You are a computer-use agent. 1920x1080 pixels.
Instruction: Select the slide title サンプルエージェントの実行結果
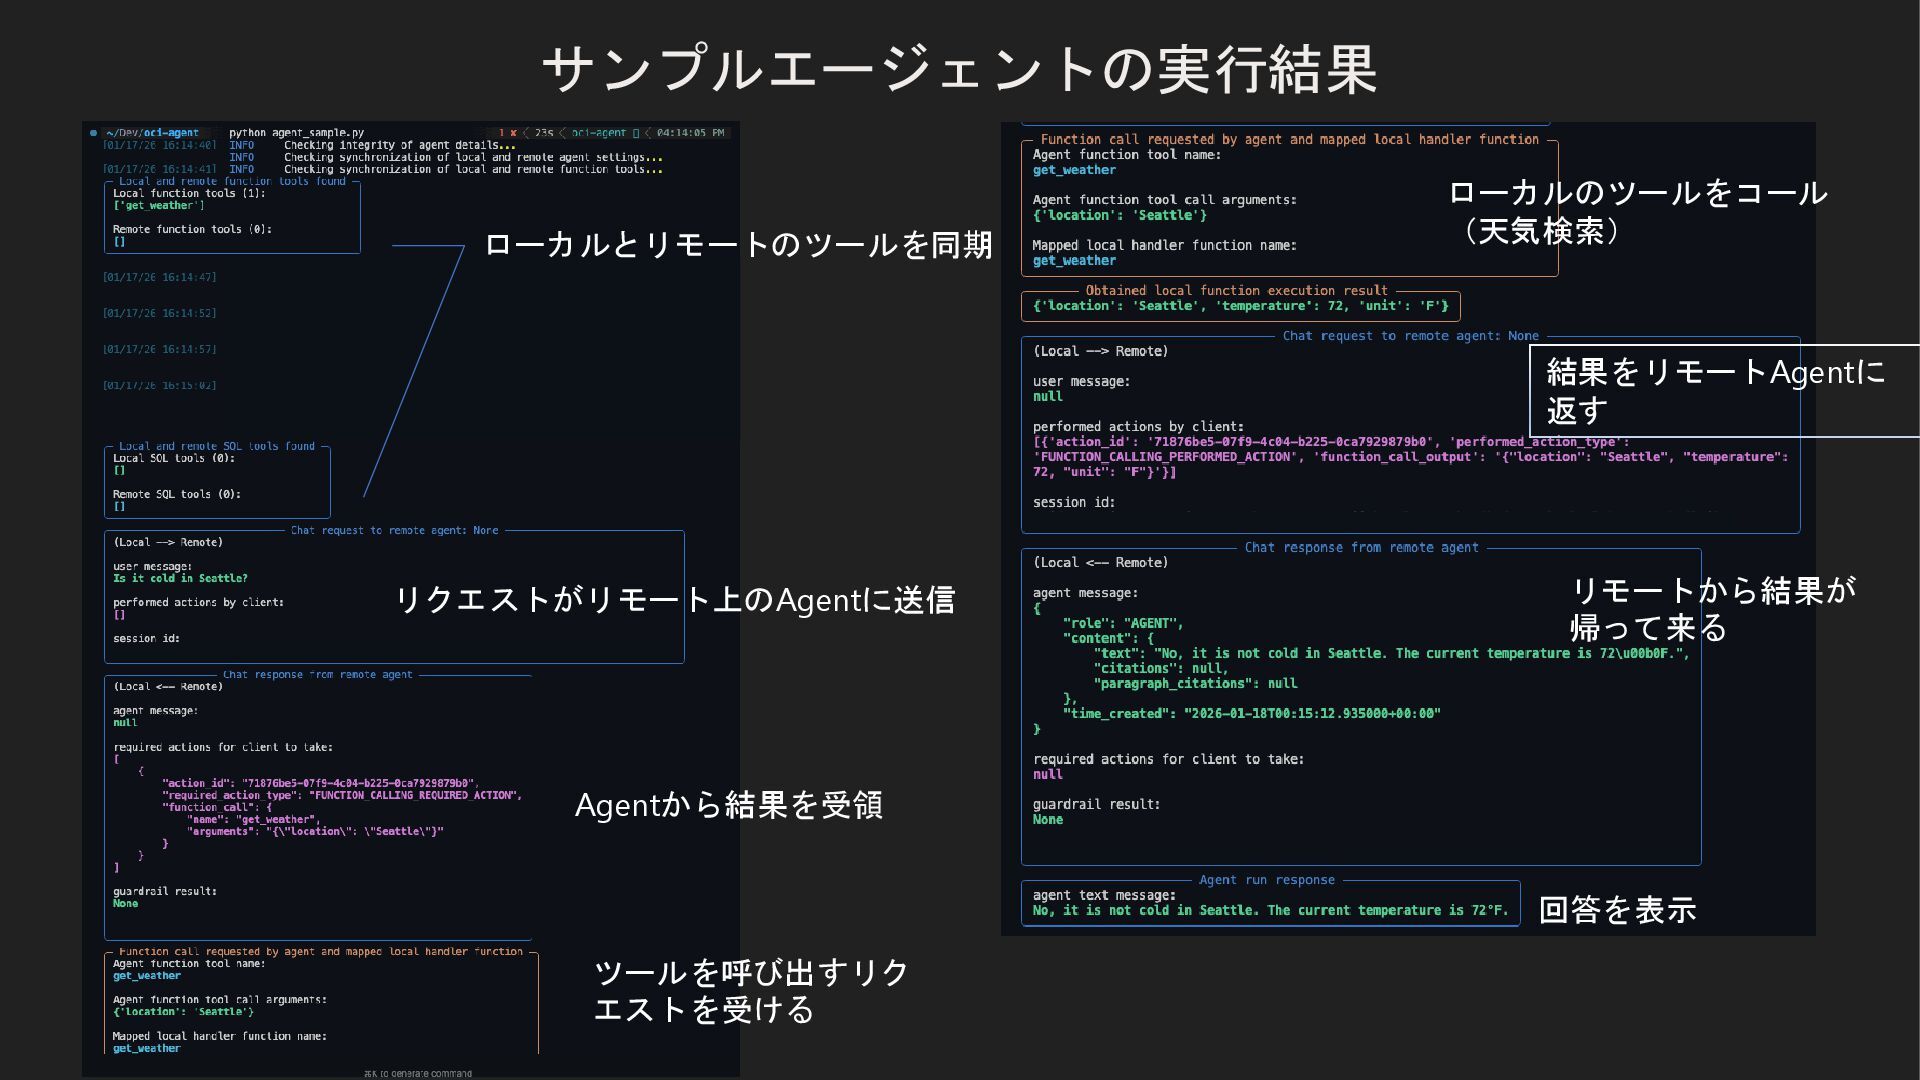pyautogui.click(x=959, y=69)
